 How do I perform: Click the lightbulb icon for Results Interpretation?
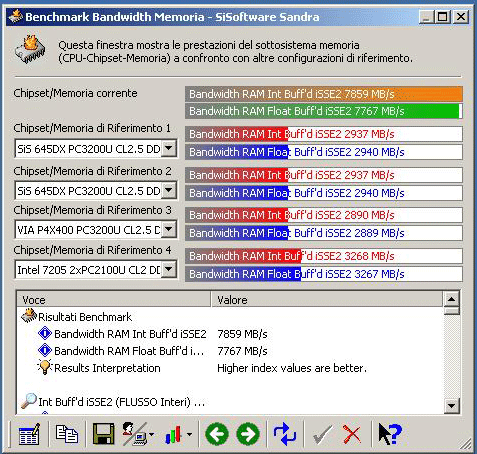pyautogui.click(x=45, y=367)
